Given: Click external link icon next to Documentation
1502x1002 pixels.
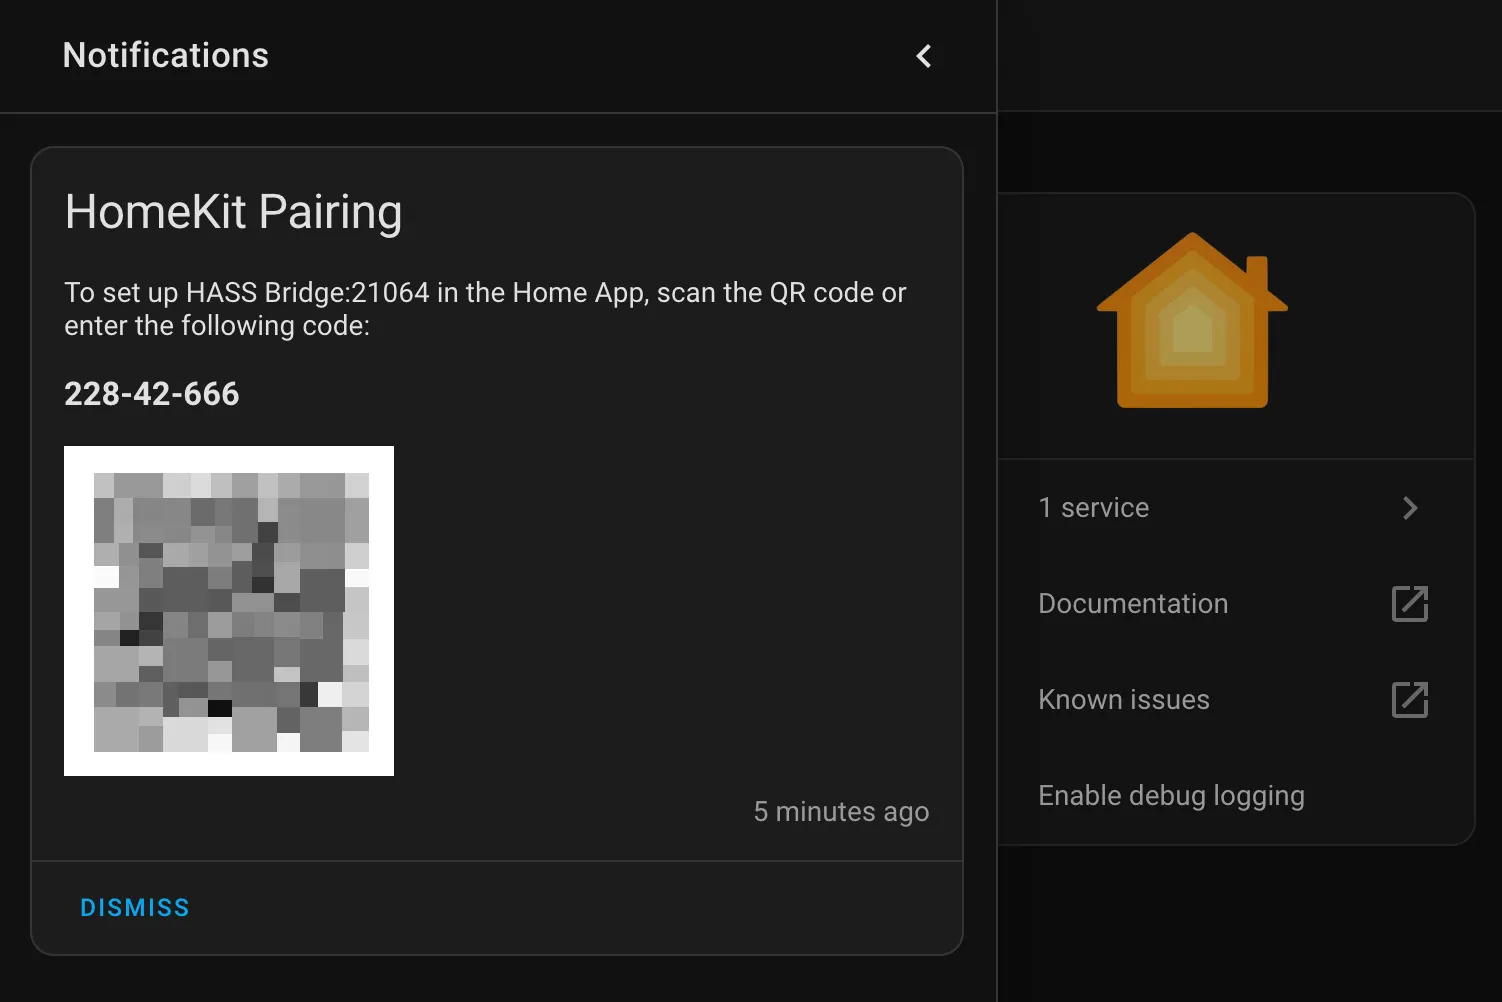Looking at the screenshot, I should [1410, 604].
